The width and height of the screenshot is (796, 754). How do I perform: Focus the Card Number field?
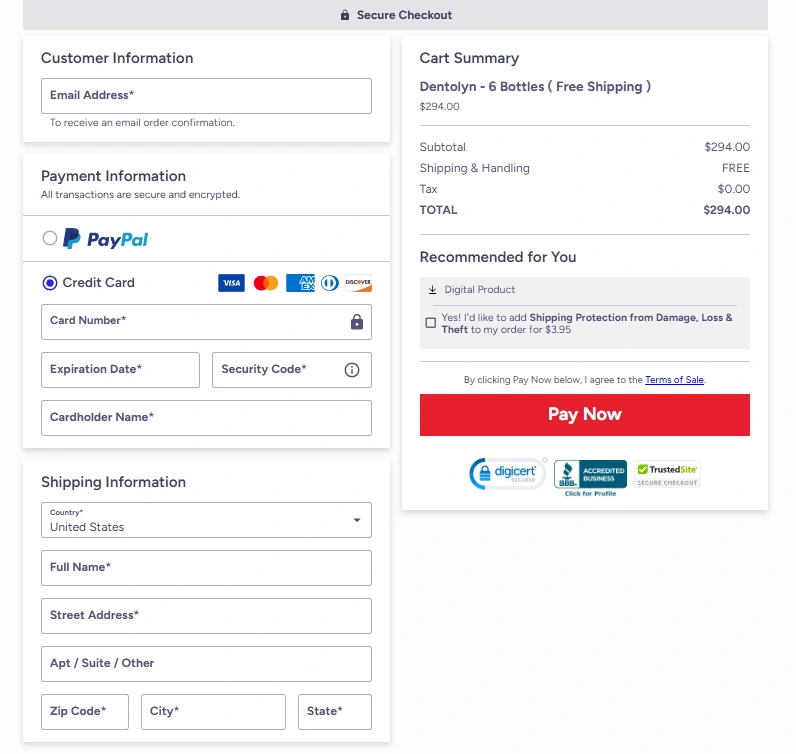pos(195,322)
